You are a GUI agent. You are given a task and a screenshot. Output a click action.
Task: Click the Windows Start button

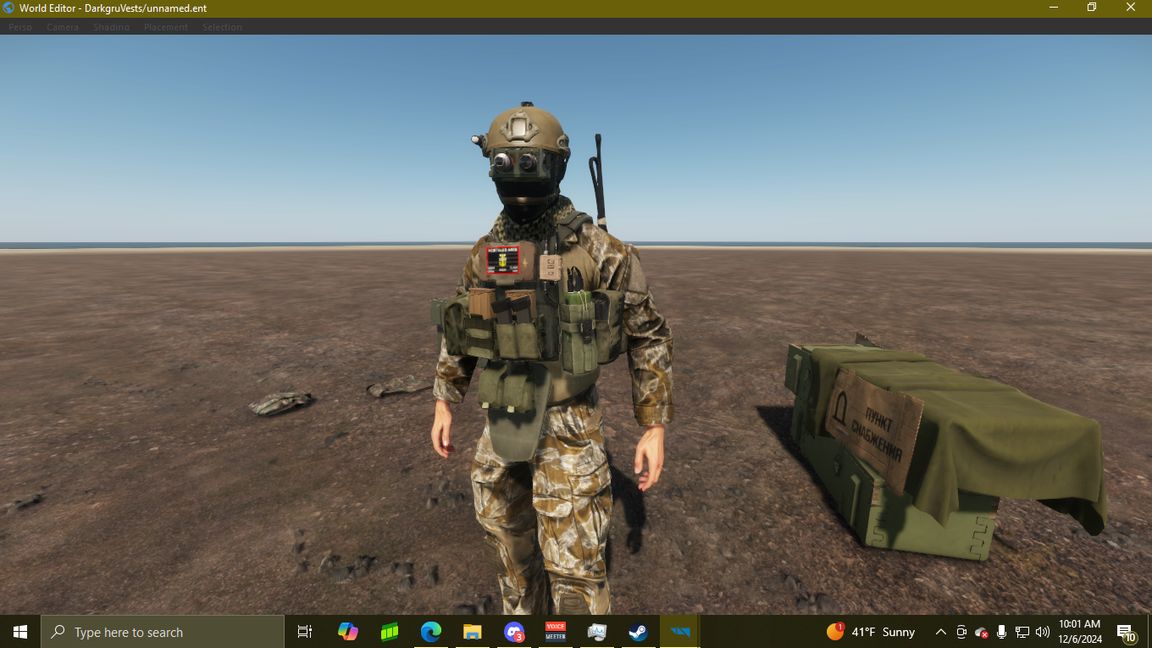pyautogui.click(x=19, y=631)
